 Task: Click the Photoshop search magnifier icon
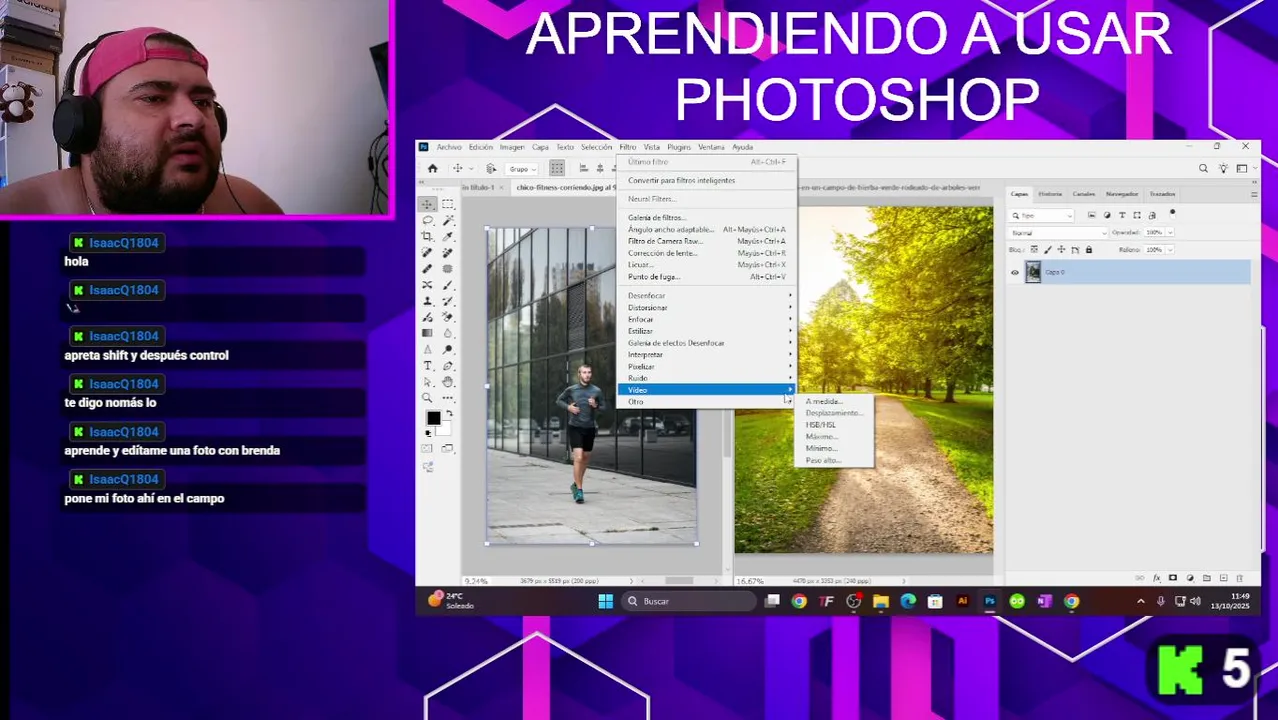click(x=1203, y=168)
